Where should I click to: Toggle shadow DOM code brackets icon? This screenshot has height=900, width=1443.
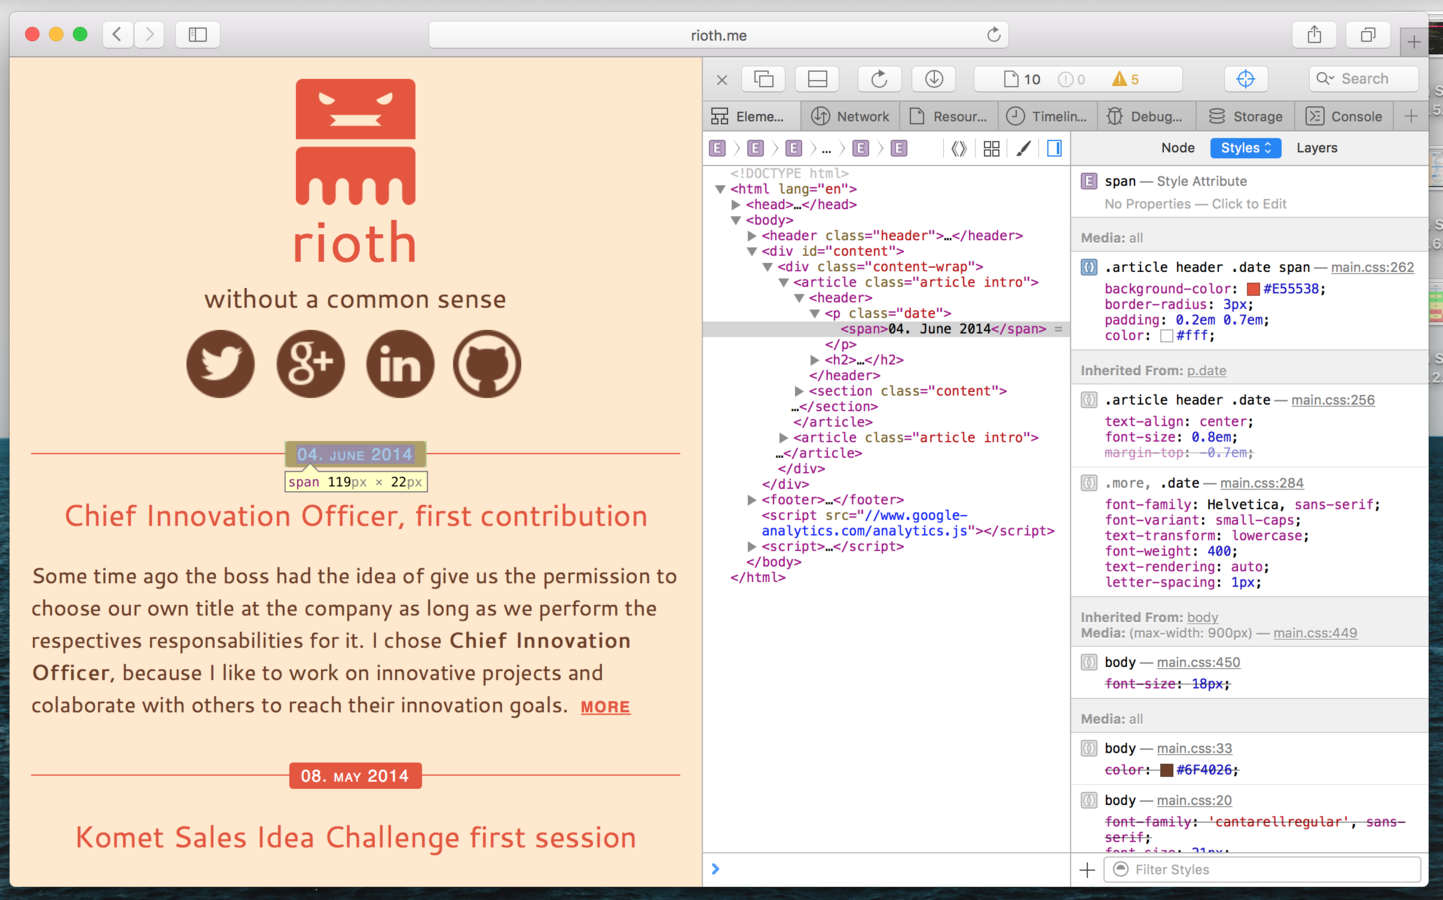958,148
